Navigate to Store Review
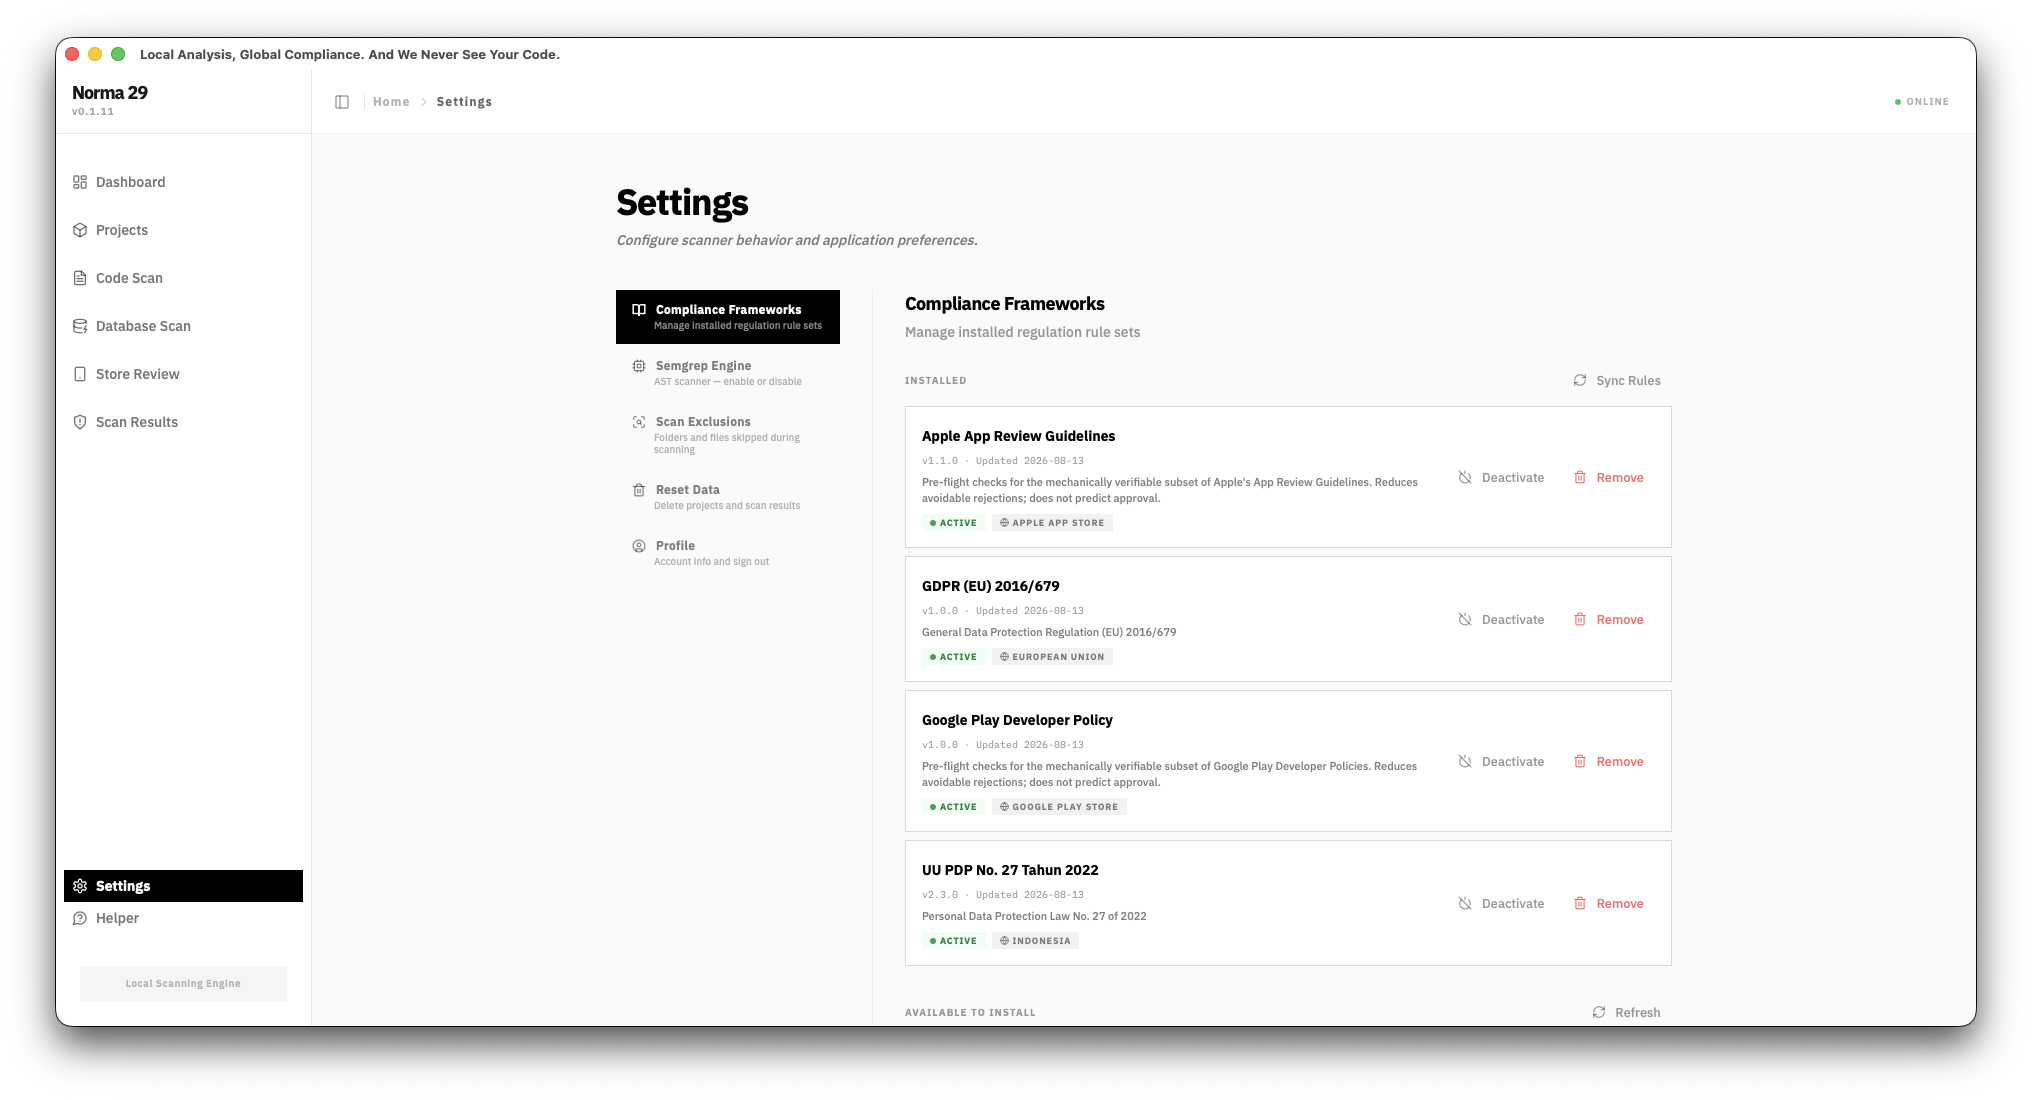 click(183, 374)
